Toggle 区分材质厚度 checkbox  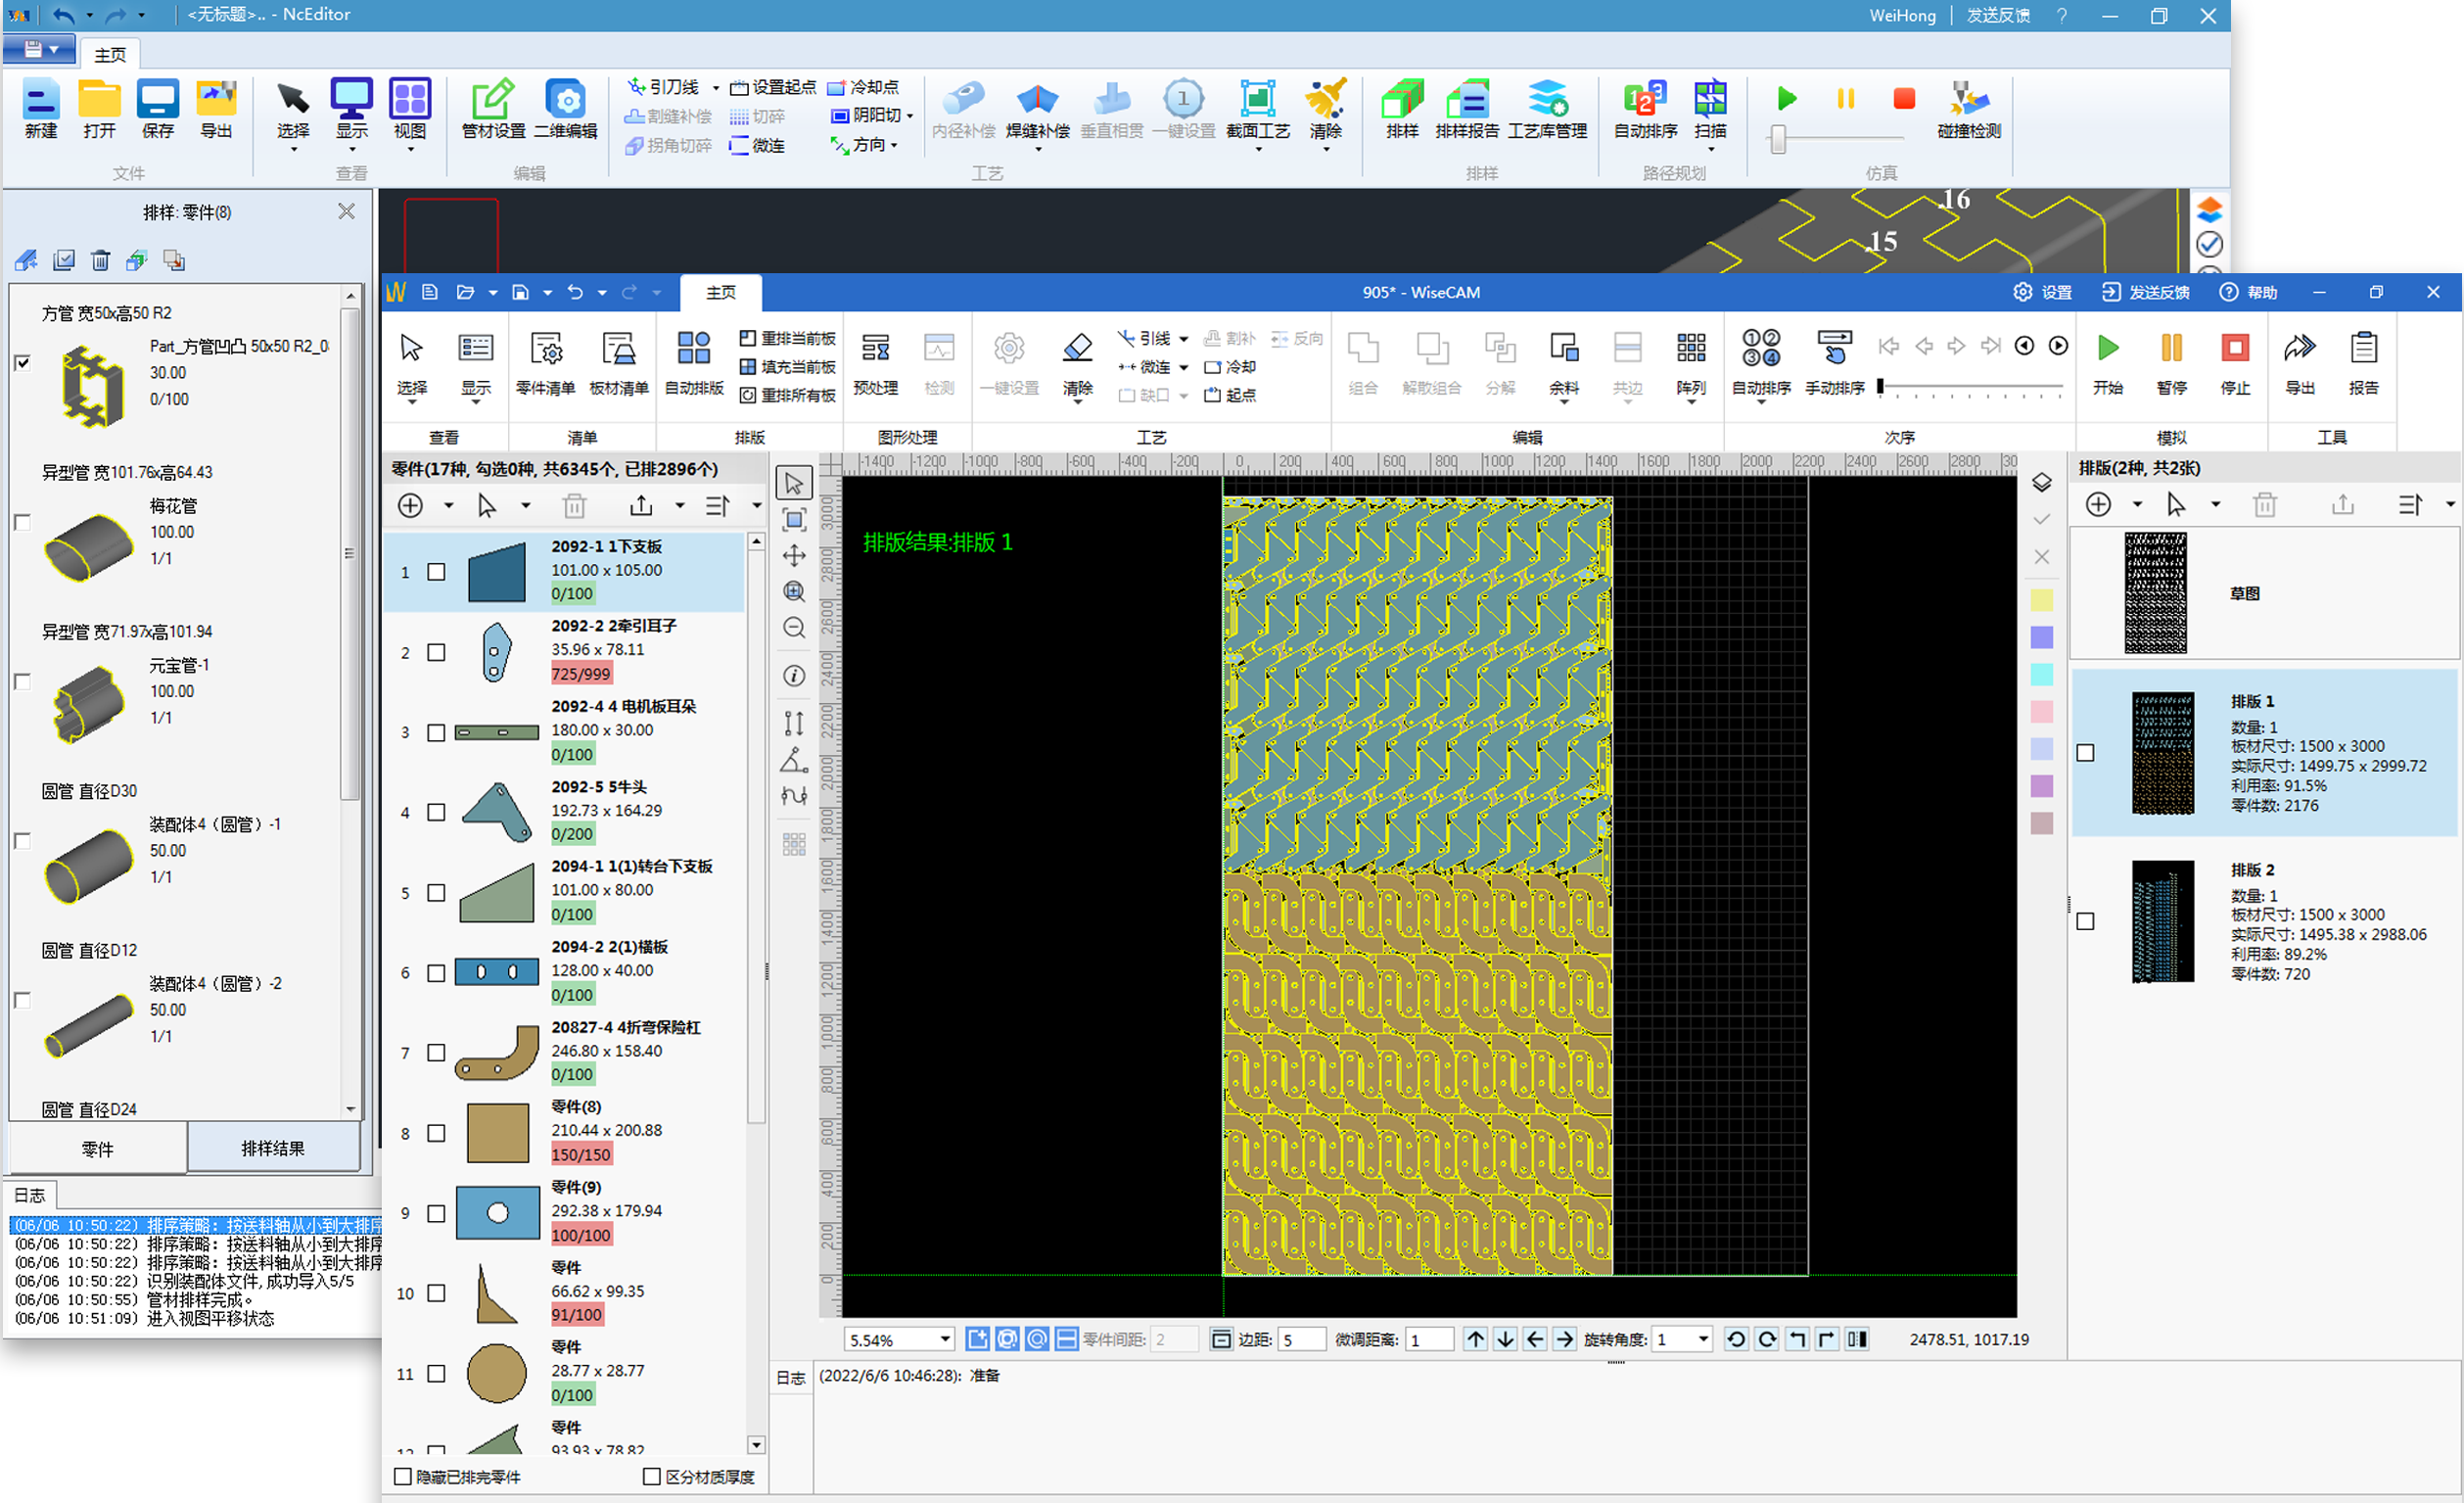652,1476
